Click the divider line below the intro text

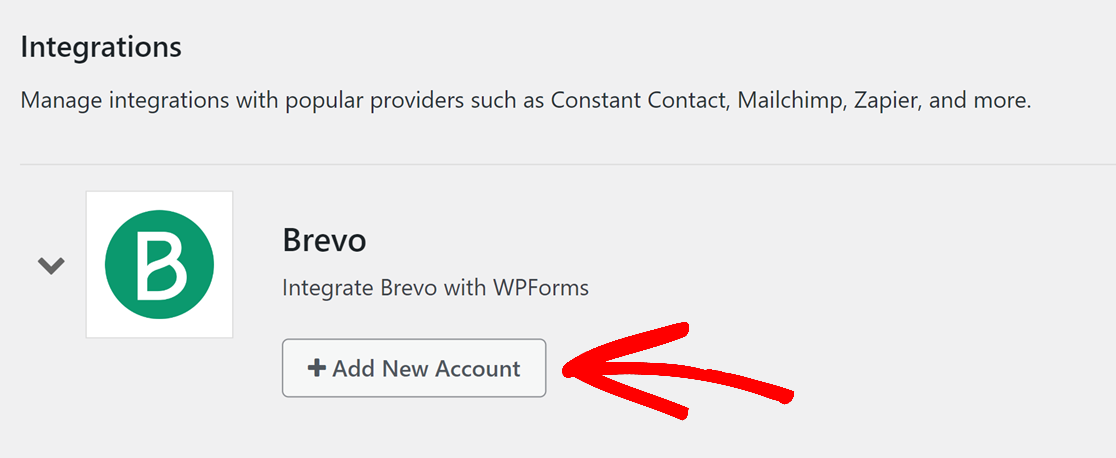pos(568,165)
